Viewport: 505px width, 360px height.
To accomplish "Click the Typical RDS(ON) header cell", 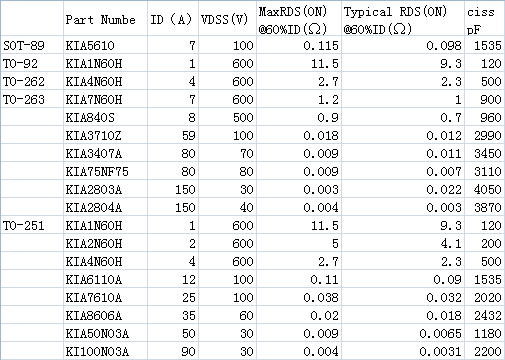I will click(x=403, y=18).
